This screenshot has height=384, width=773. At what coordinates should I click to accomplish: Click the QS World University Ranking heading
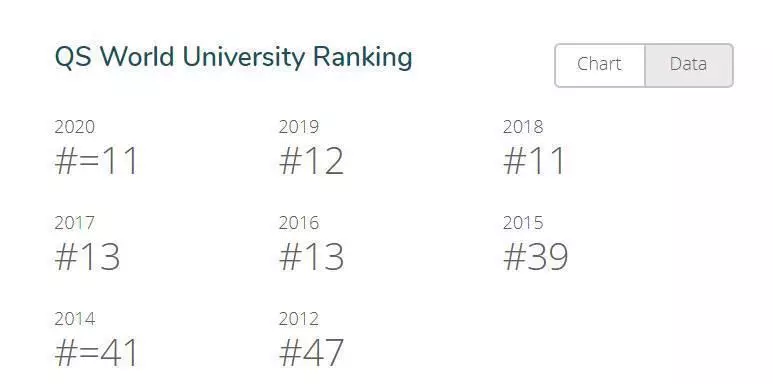pyautogui.click(x=233, y=57)
